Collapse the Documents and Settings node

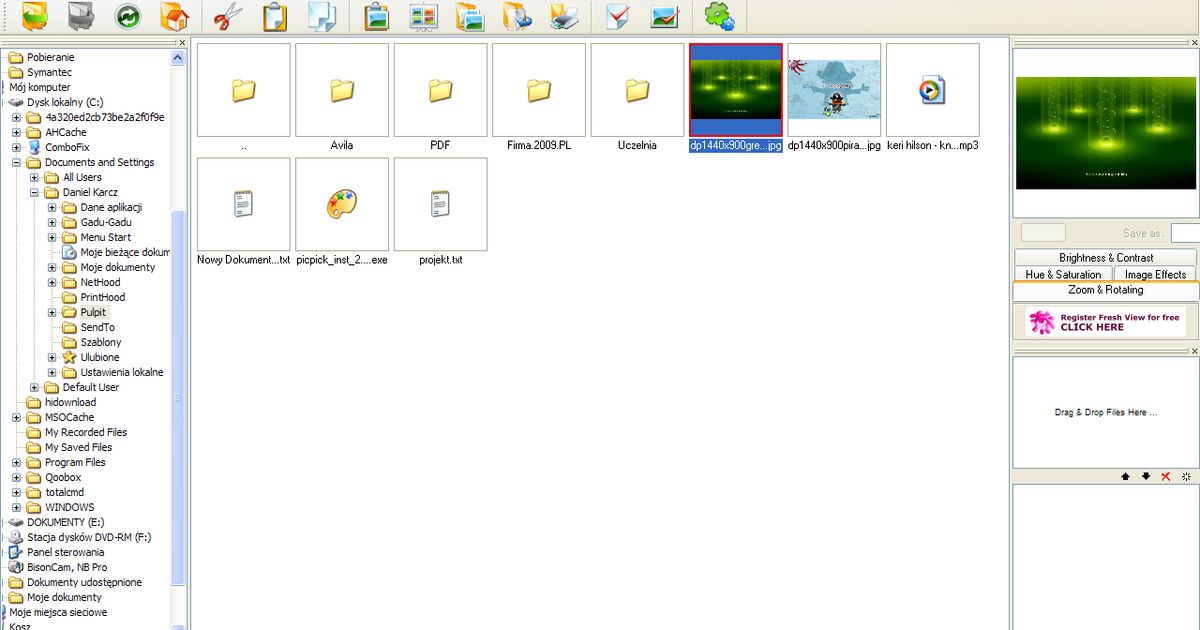coord(16,162)
